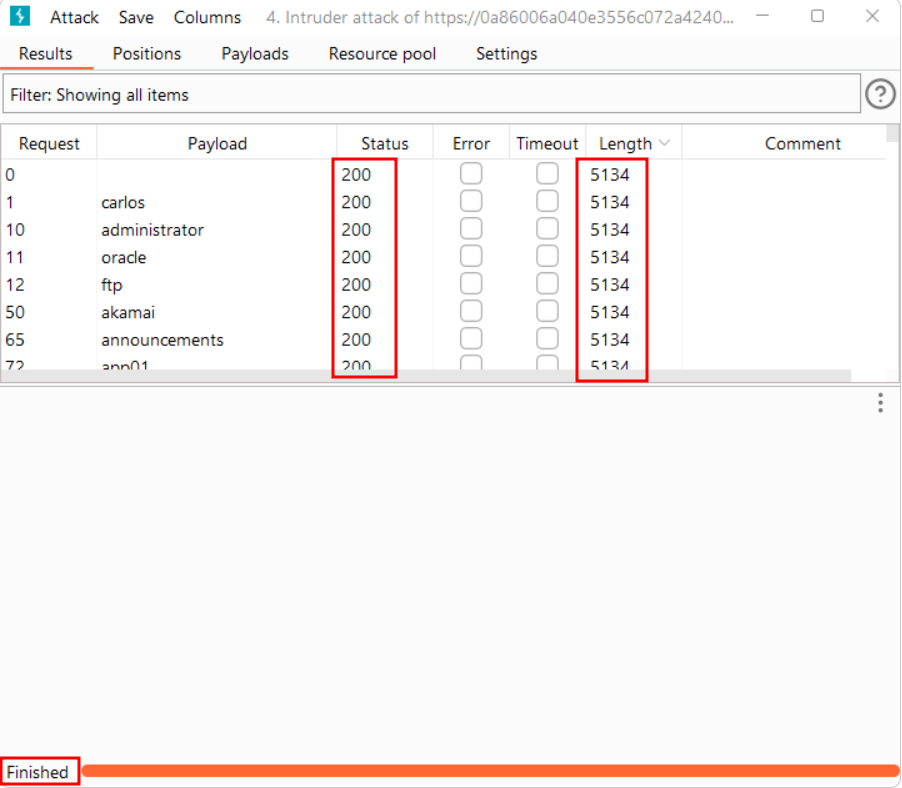Select the carlos payload row
This screenshot has height=788, width=902.
pyautogui.click(x=443, y=202)
